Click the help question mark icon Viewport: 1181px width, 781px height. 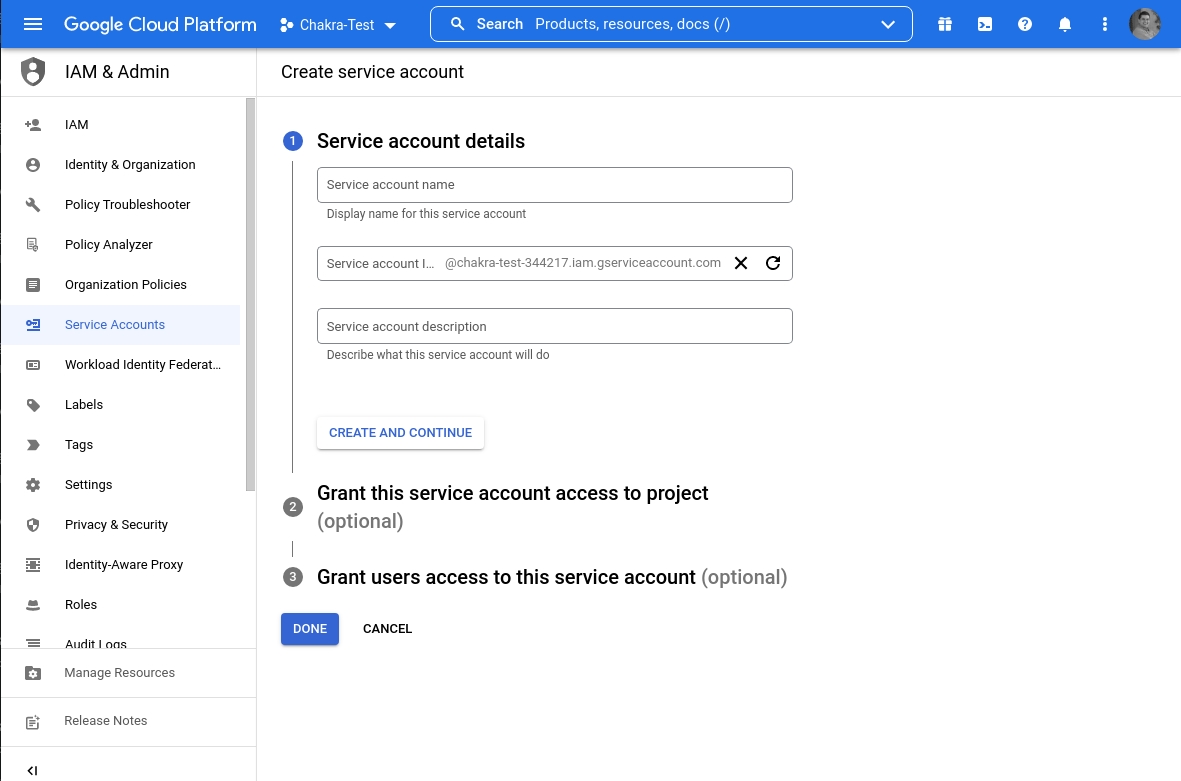(x=1025, y=24)
